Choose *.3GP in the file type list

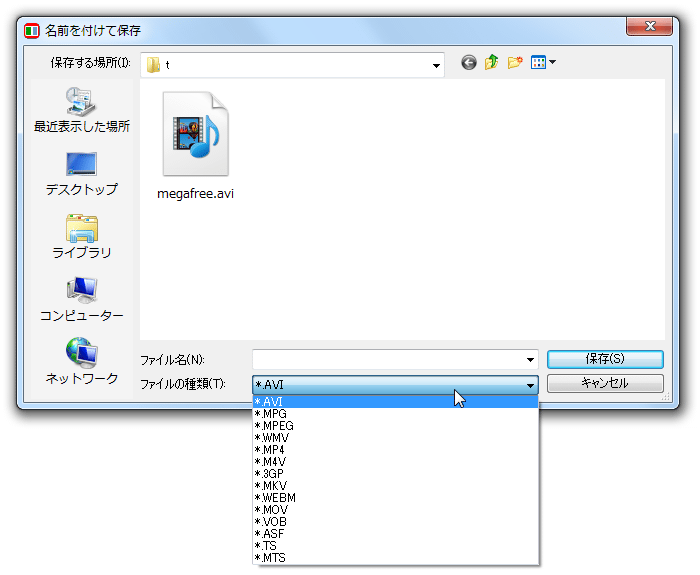[x=396, y=474]
